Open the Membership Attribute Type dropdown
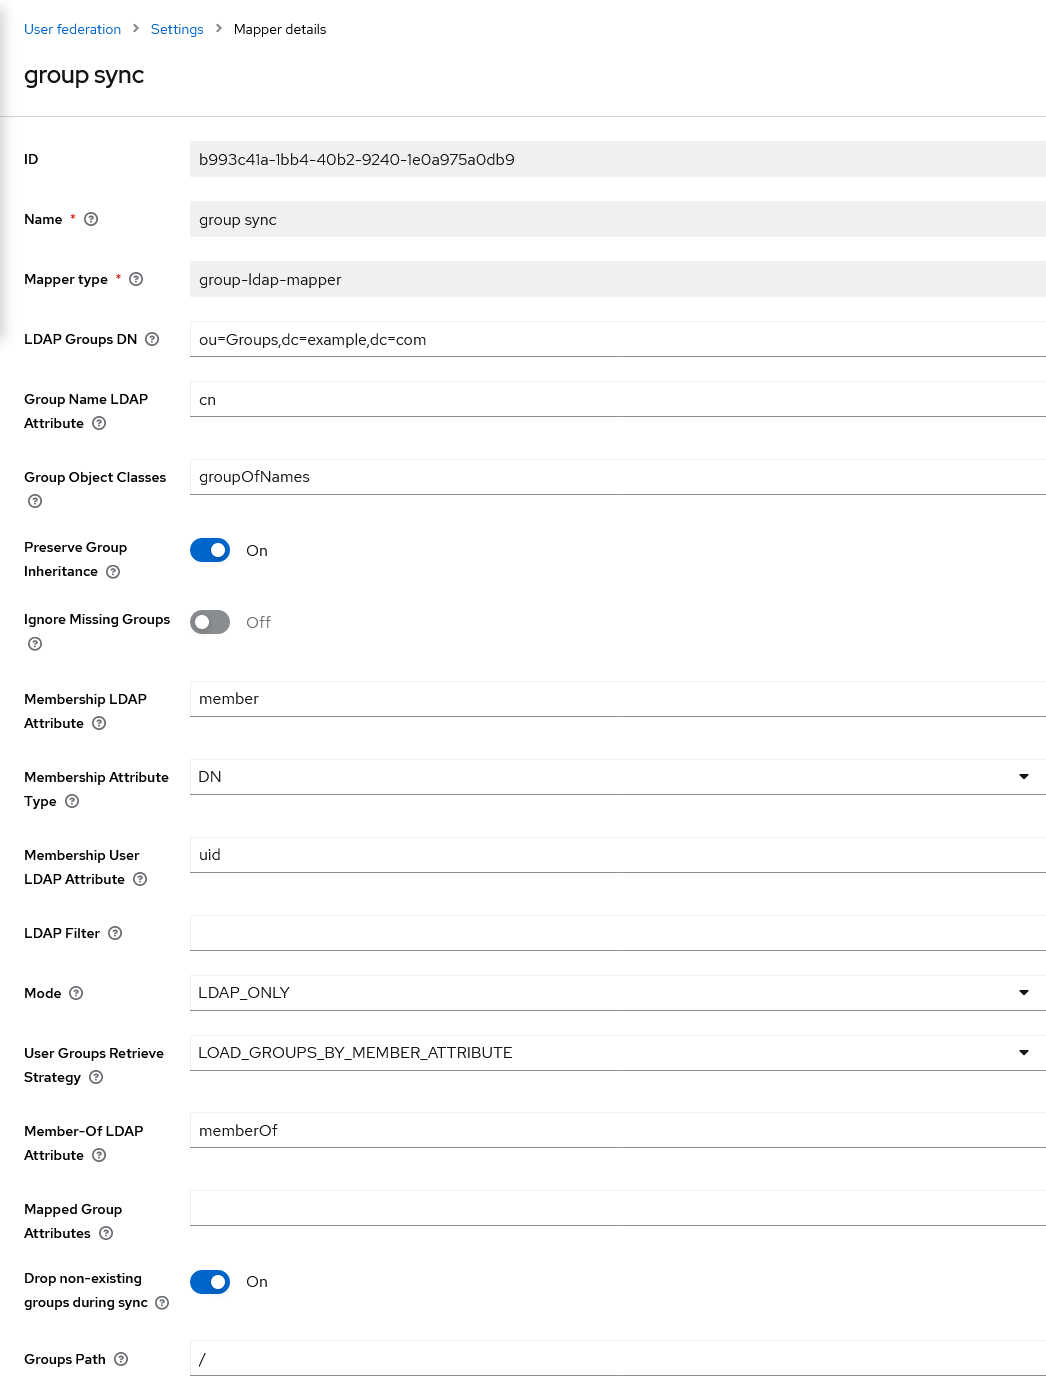Screen dimensions: 1046x1383 1024,776
